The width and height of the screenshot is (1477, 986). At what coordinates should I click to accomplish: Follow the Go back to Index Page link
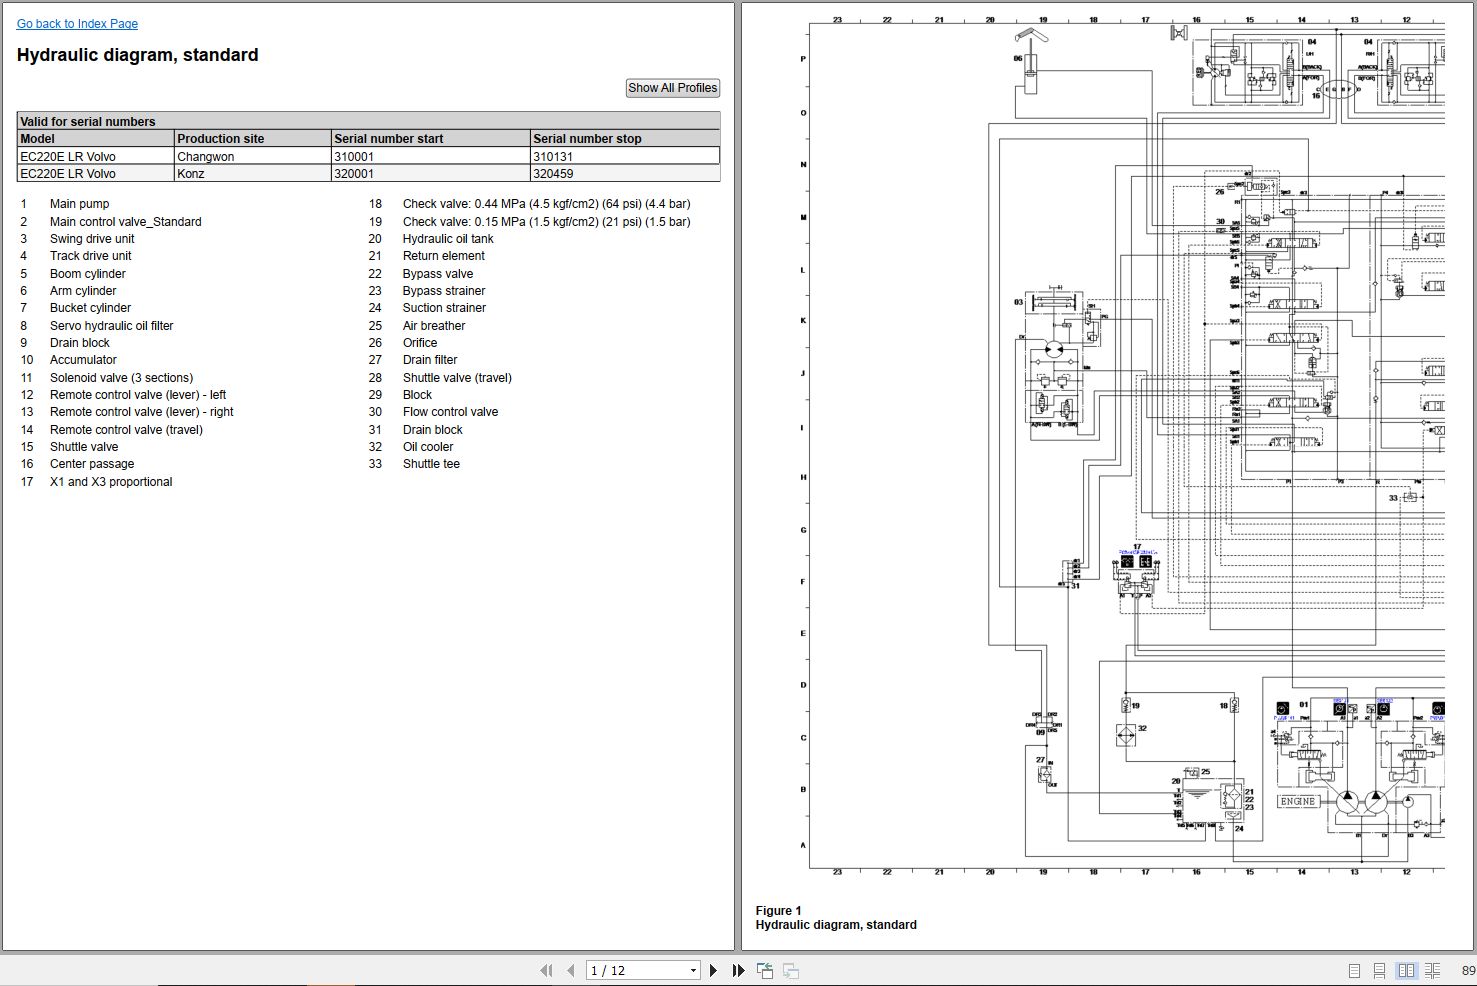tap(77, 23)
